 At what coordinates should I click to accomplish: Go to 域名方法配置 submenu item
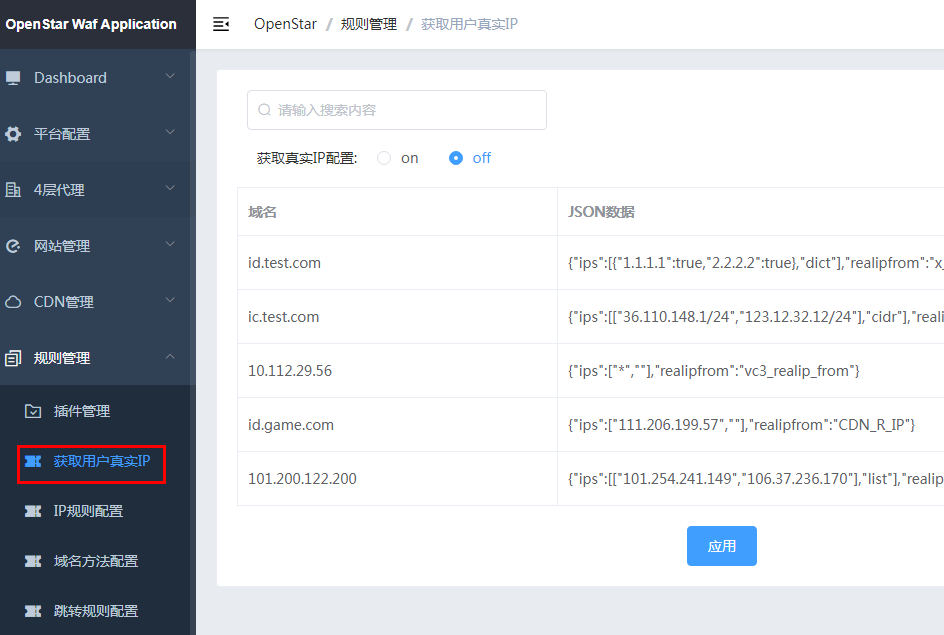95,561
